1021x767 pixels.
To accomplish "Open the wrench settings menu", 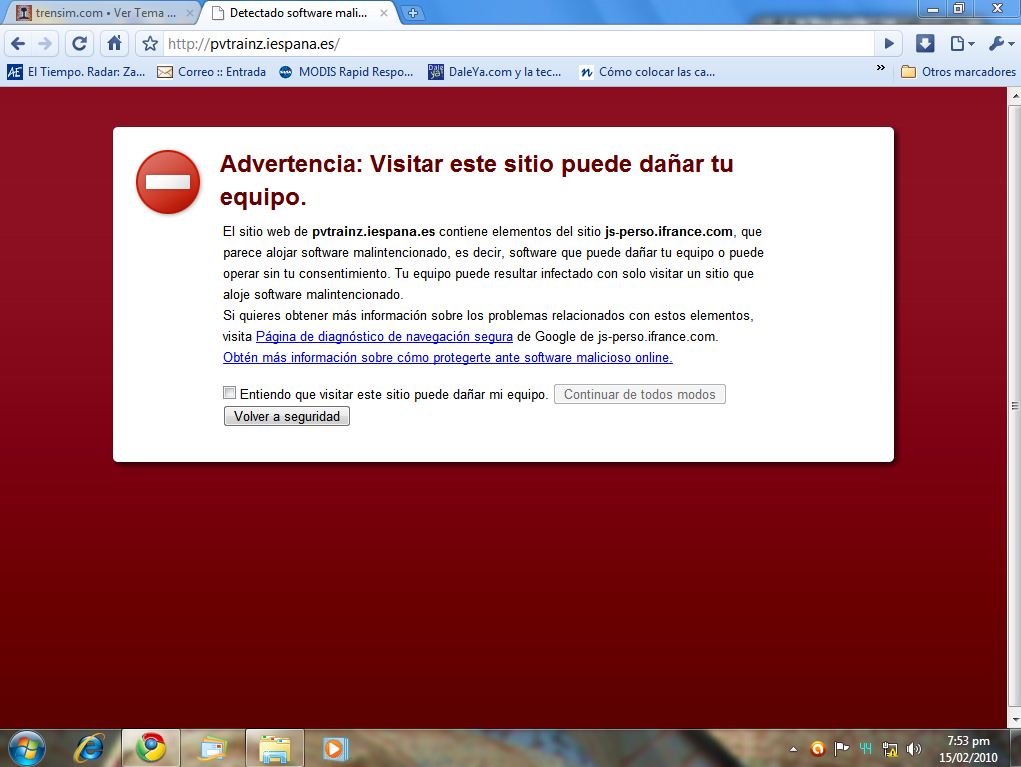I will [x=1000, y=44].
